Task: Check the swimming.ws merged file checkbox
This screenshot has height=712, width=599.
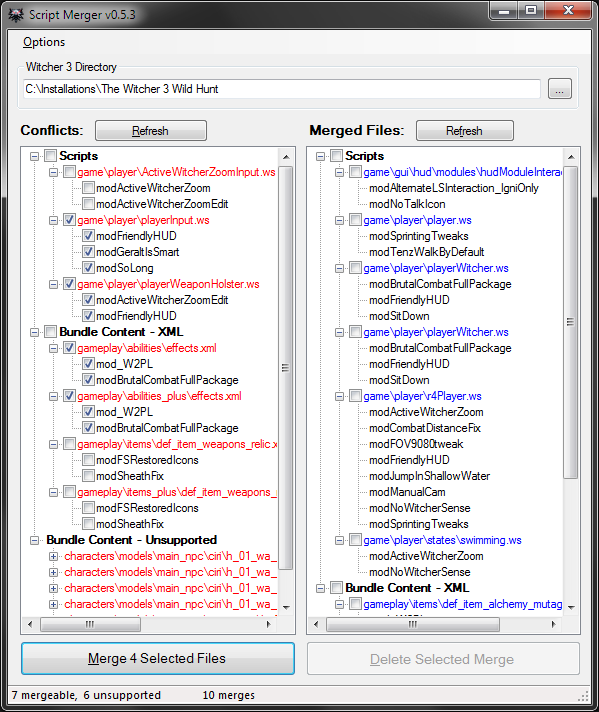Action: coord(356,540)
